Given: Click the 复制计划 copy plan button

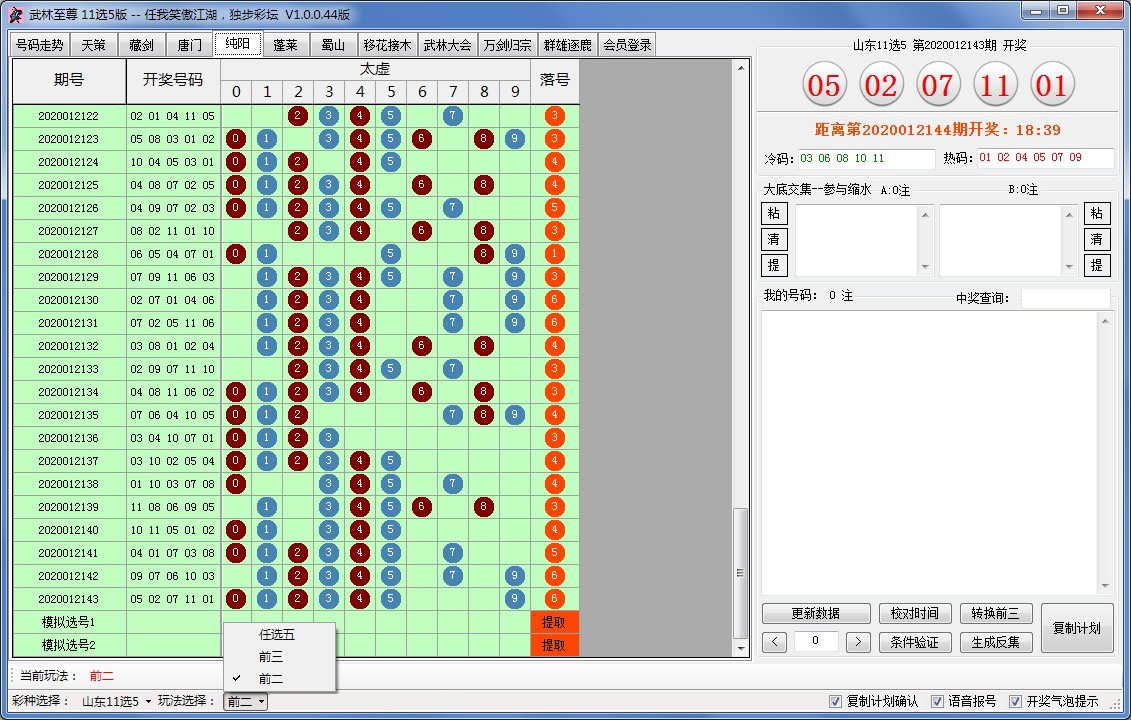Looking at the screenshot, I should tap(1076, 627).
